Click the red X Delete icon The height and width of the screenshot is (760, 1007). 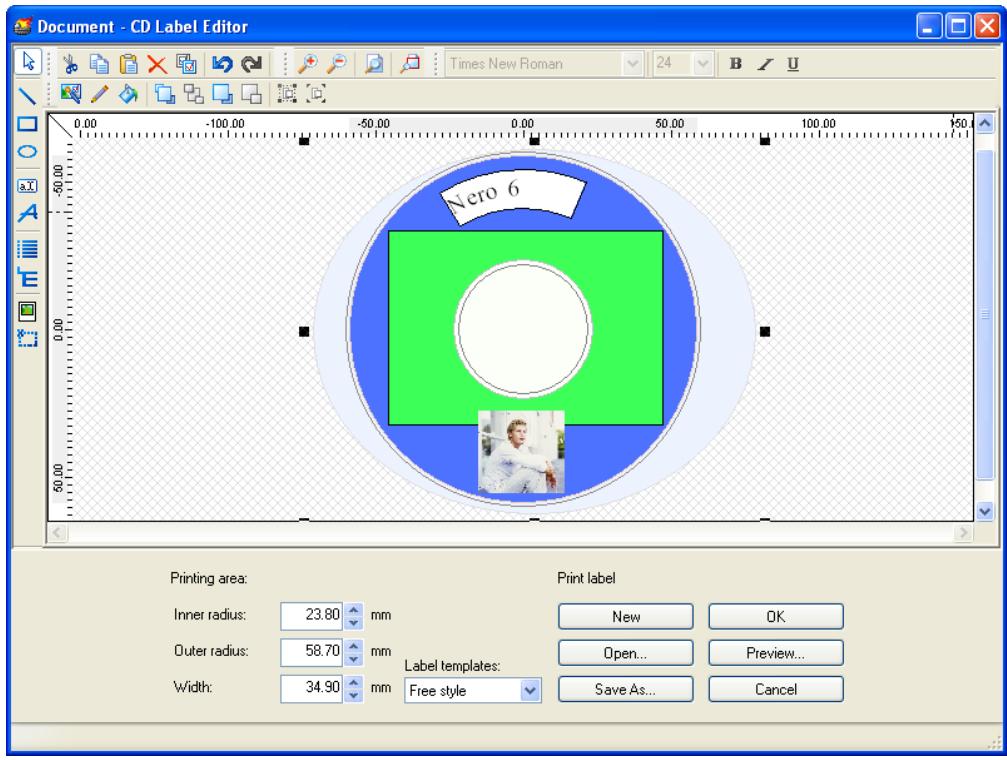click(x=157, y=64)
